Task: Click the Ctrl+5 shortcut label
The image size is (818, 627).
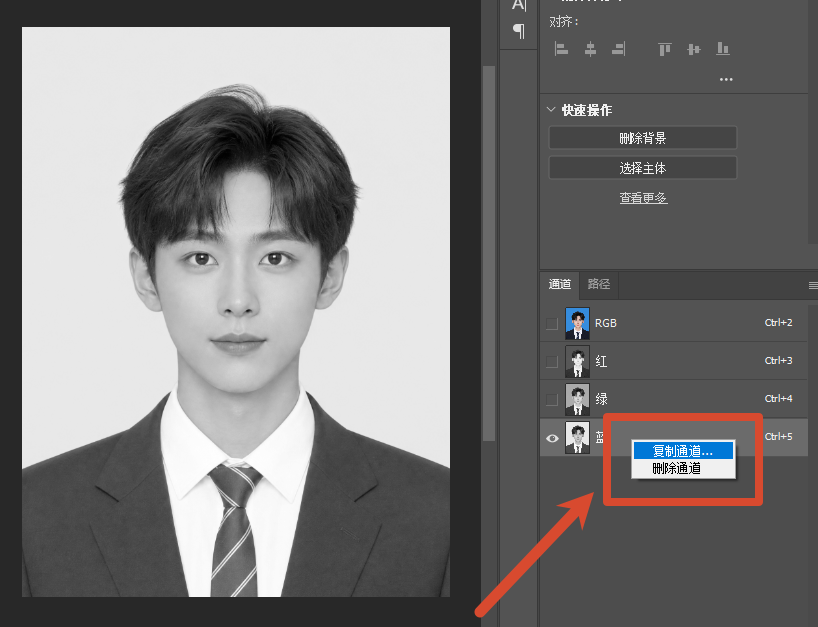Action: (778, 437)
